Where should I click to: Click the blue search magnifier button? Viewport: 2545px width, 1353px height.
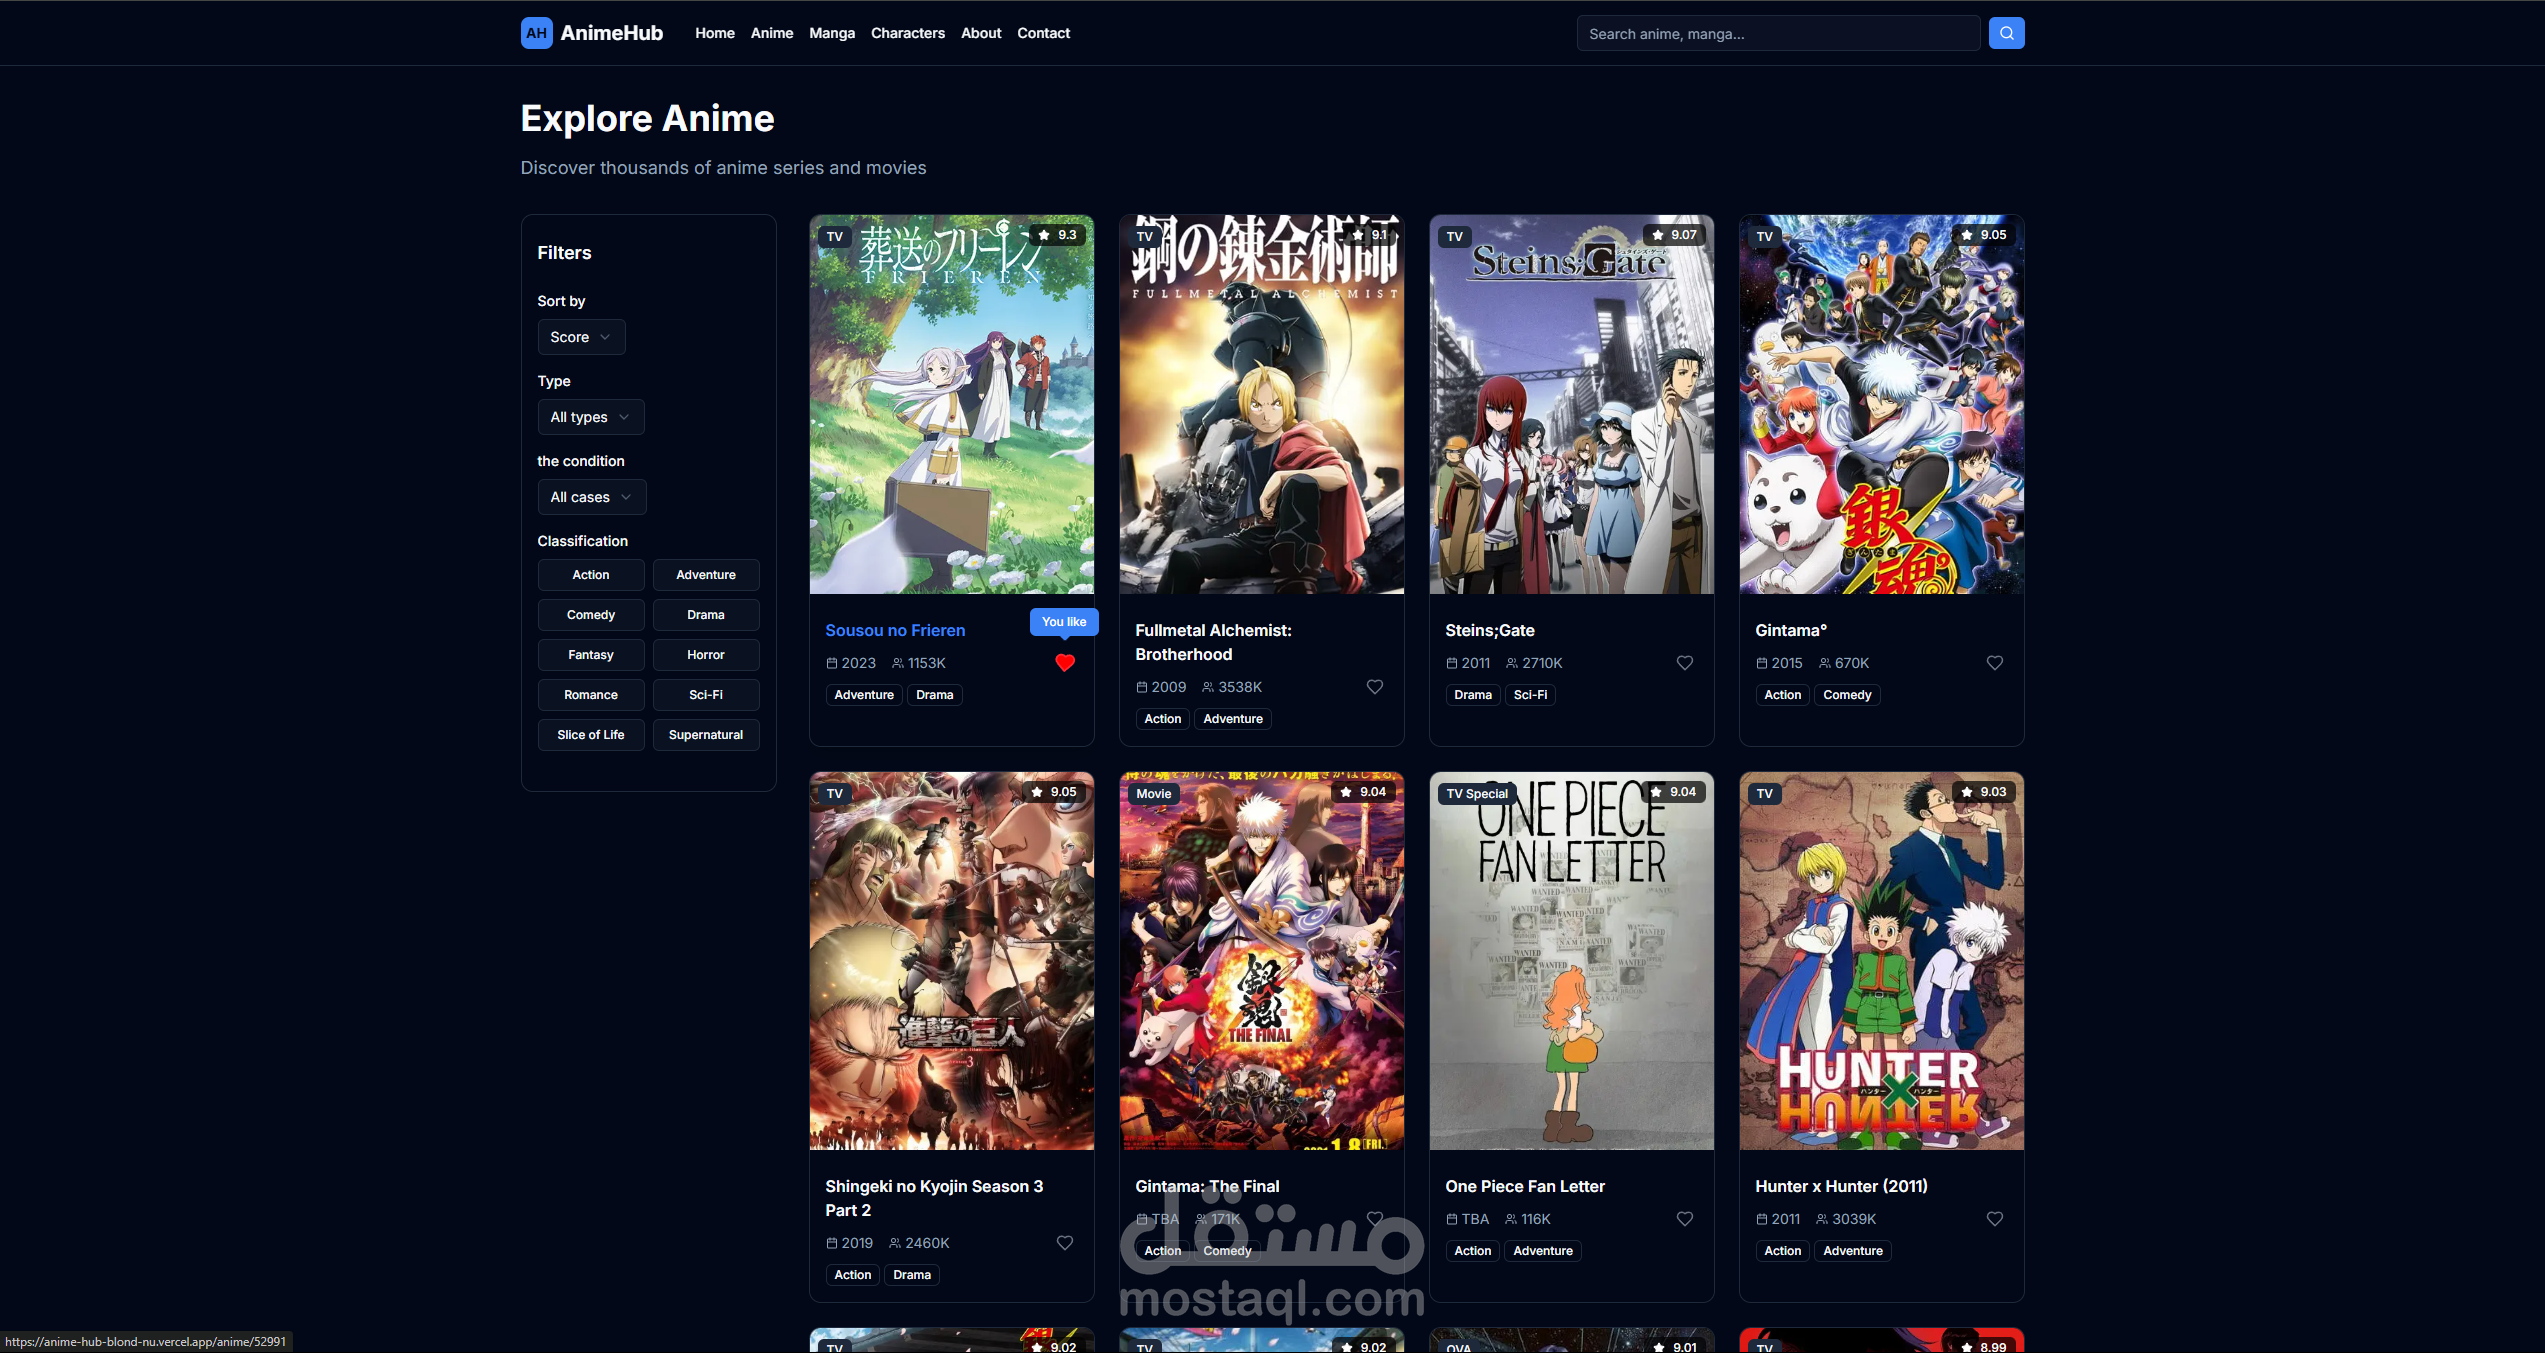tap(2006, 33)
